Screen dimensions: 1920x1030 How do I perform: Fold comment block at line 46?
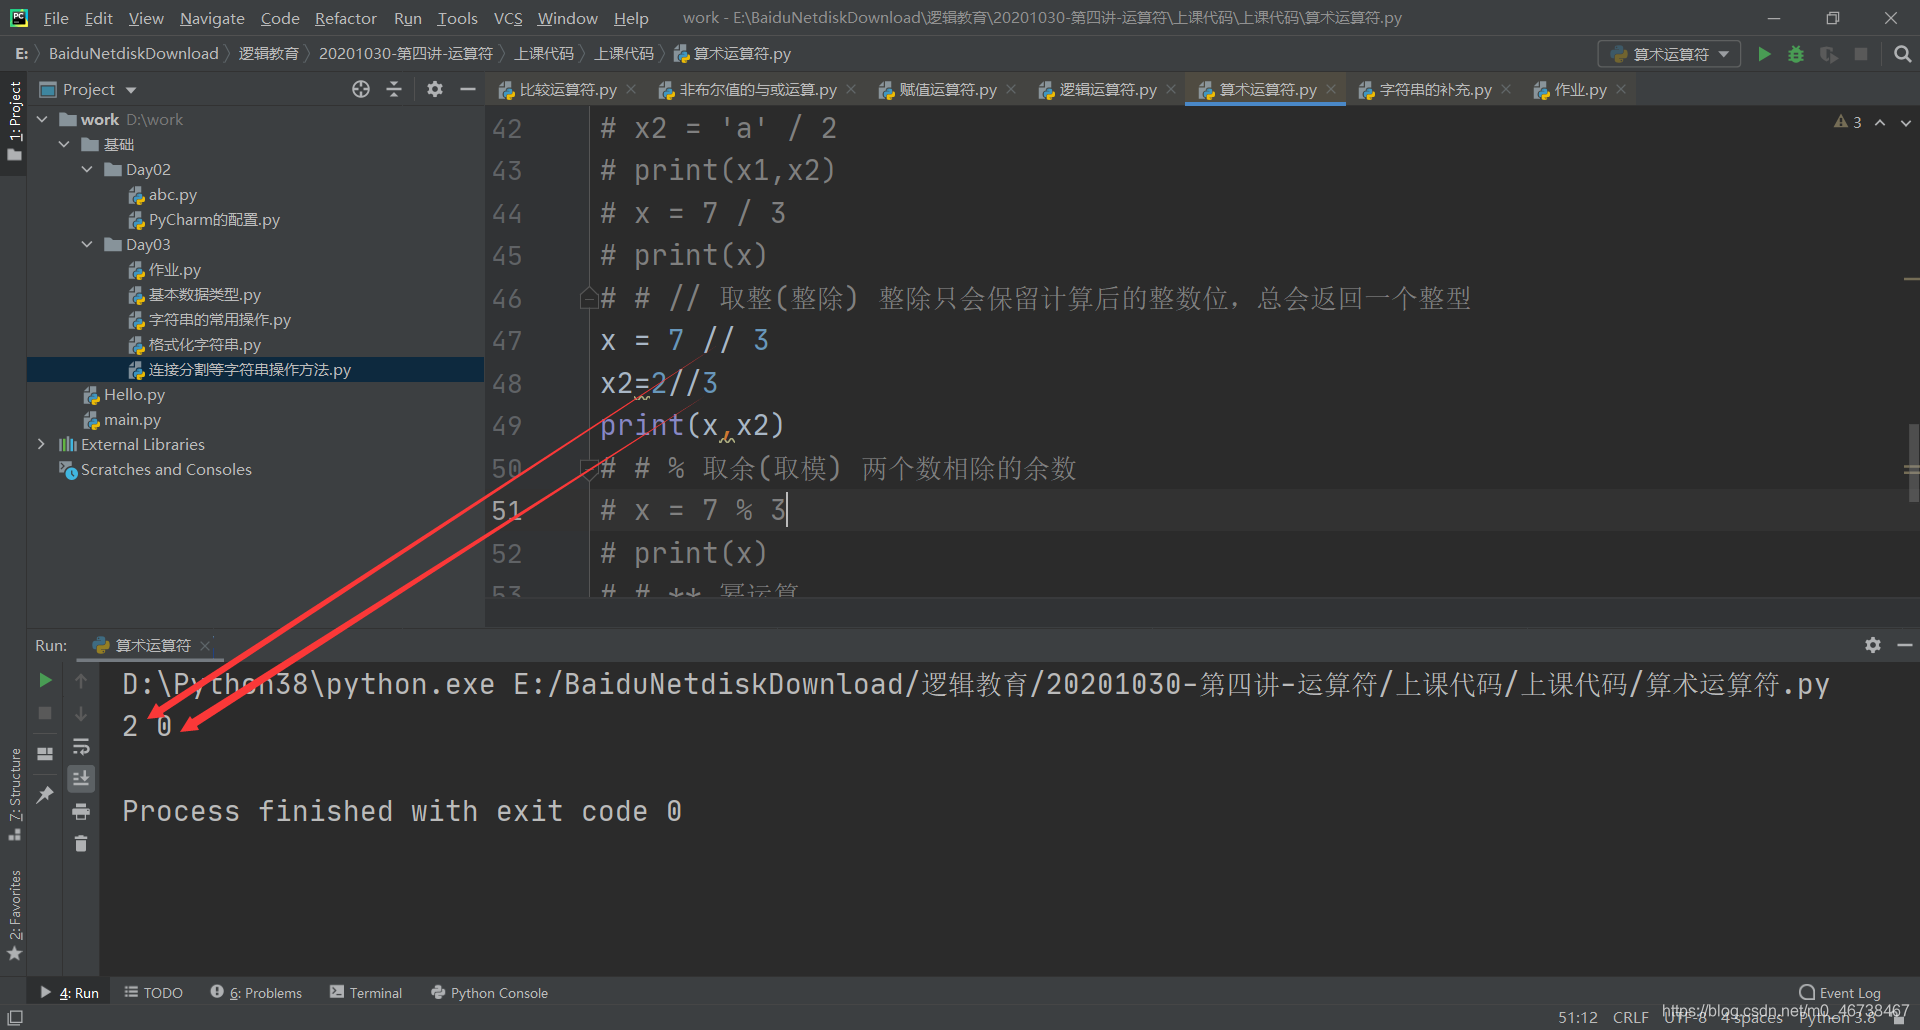pyautogui.click(x=589, y=298)
